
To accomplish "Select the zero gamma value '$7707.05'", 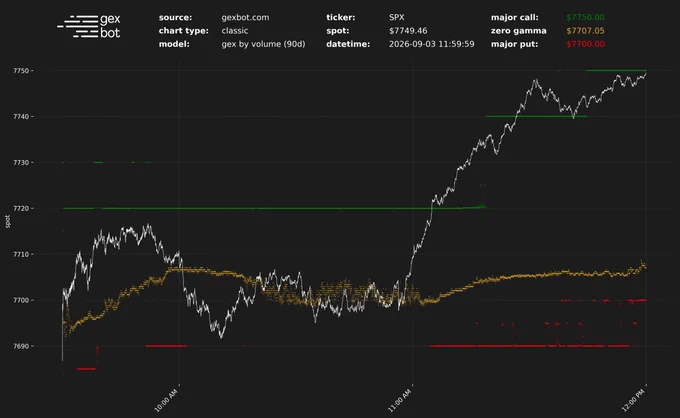I will 585,31.
